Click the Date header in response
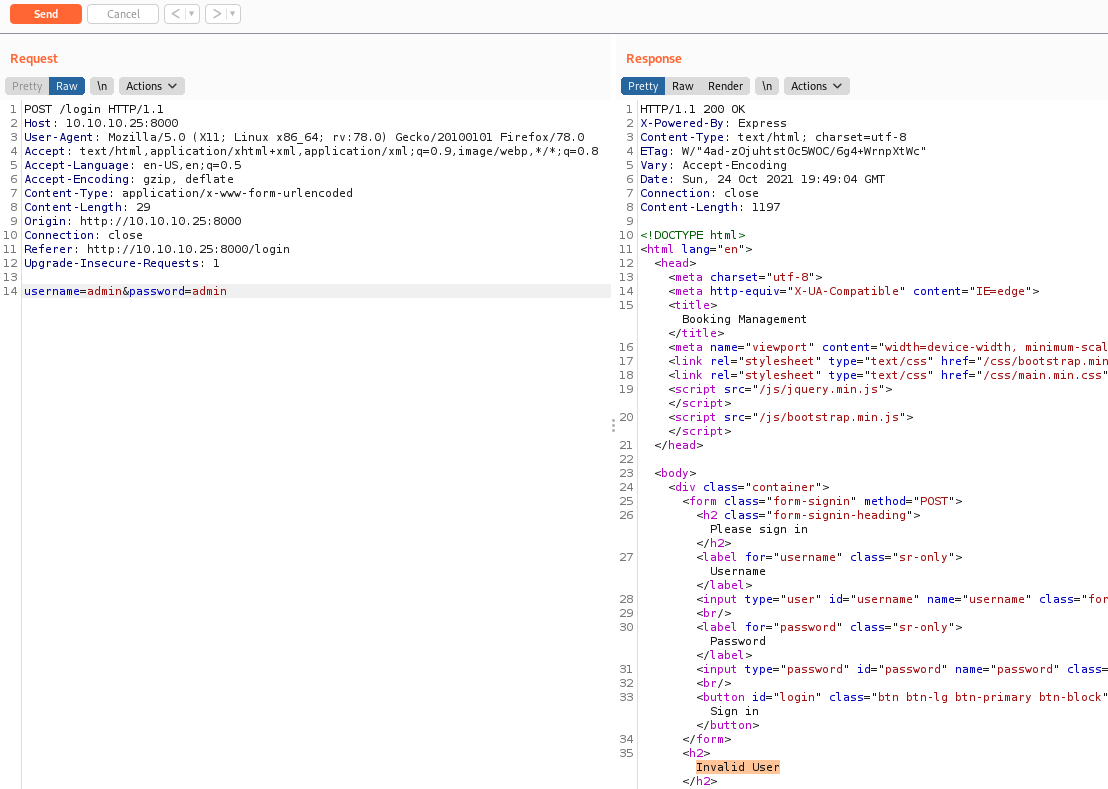This screenshot has width=1108, height=789. [762, 179]
